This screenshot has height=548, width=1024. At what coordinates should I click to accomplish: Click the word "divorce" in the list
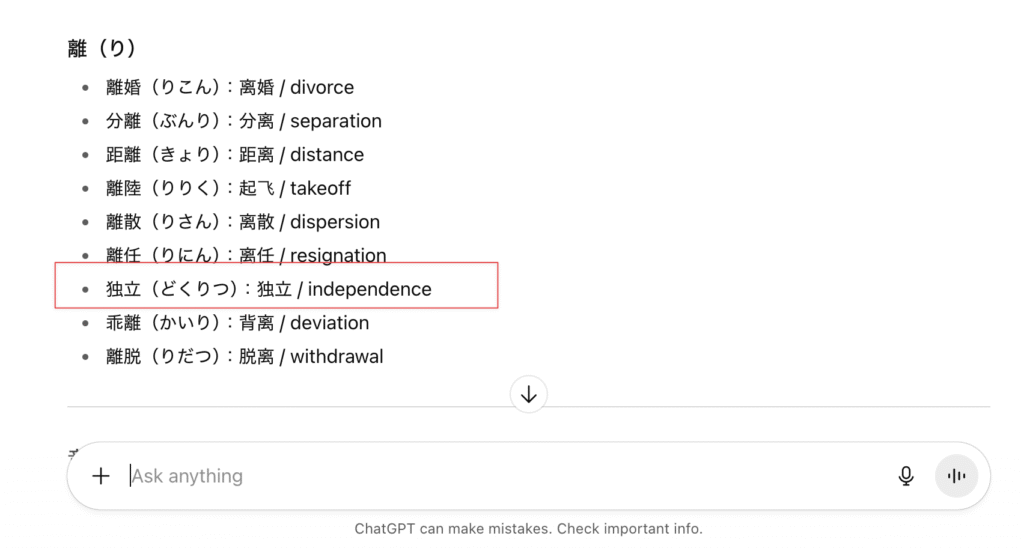tap(322, 88)
